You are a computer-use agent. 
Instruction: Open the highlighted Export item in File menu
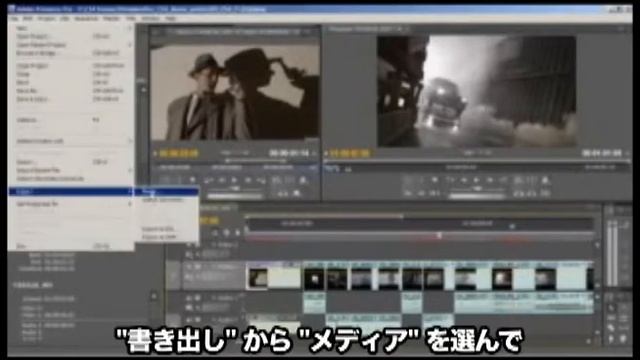71,191
